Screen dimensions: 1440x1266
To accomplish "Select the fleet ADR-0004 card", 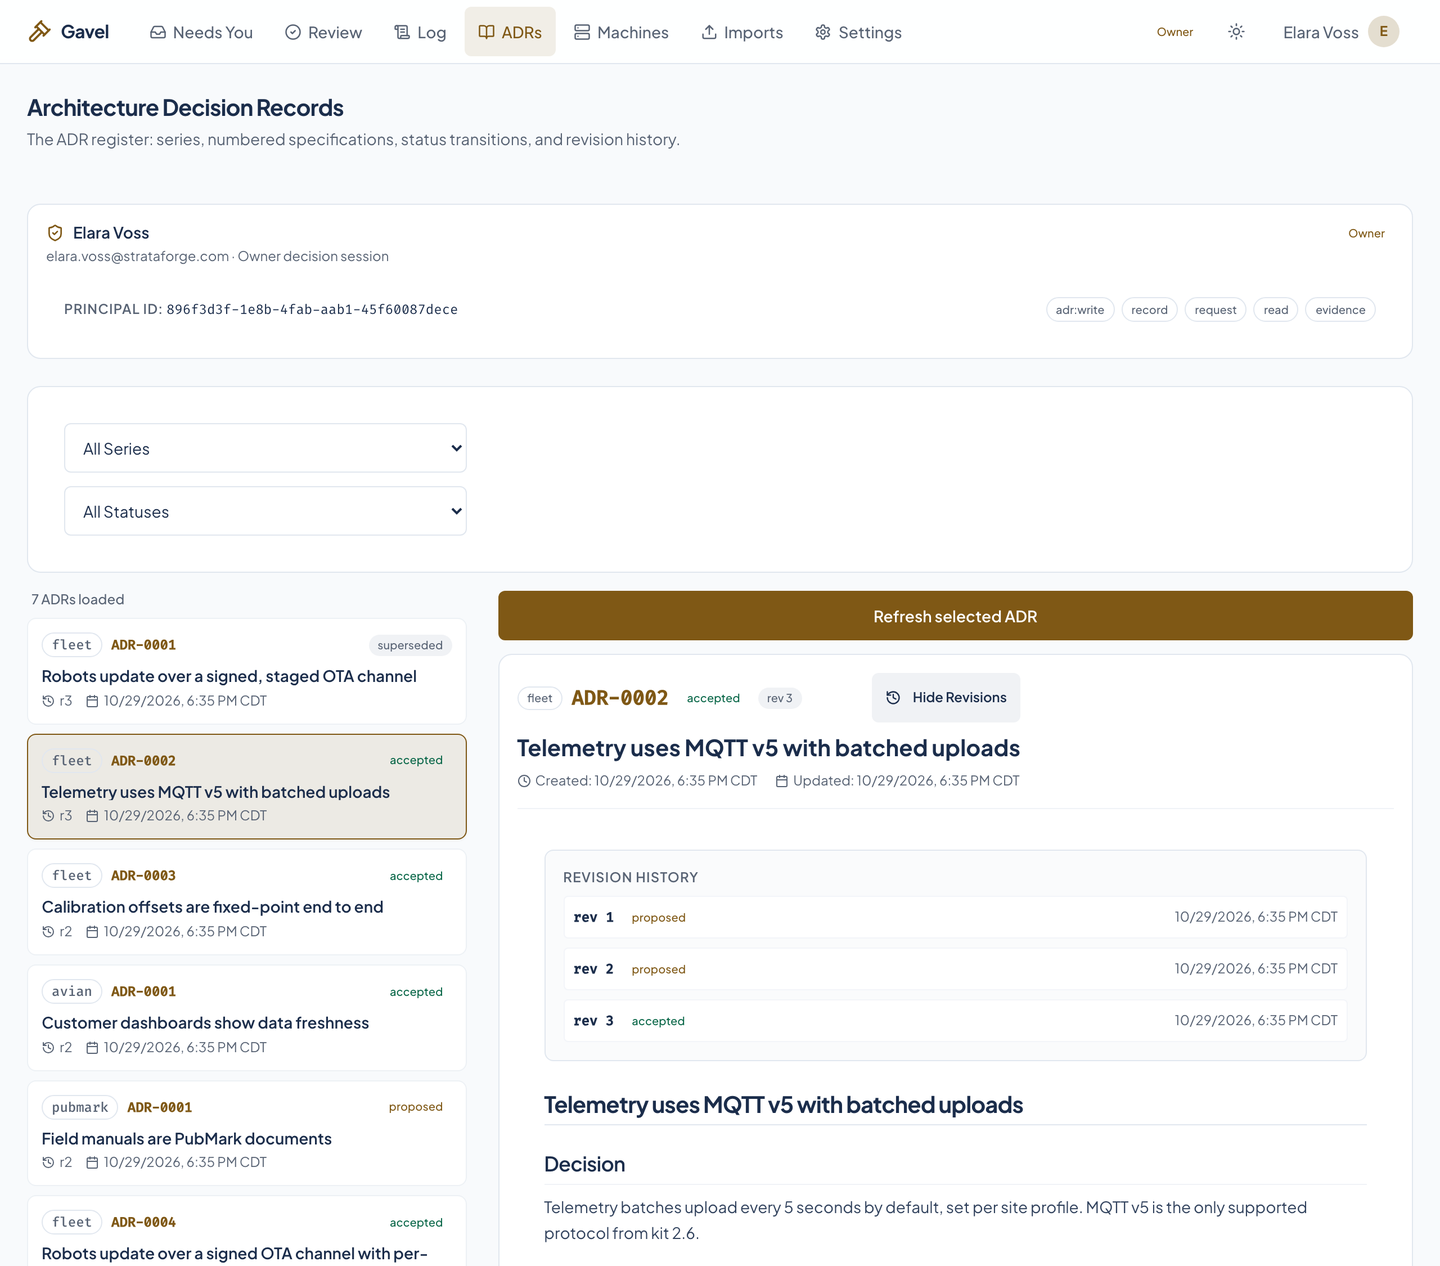I will [x=247, y=1231].
